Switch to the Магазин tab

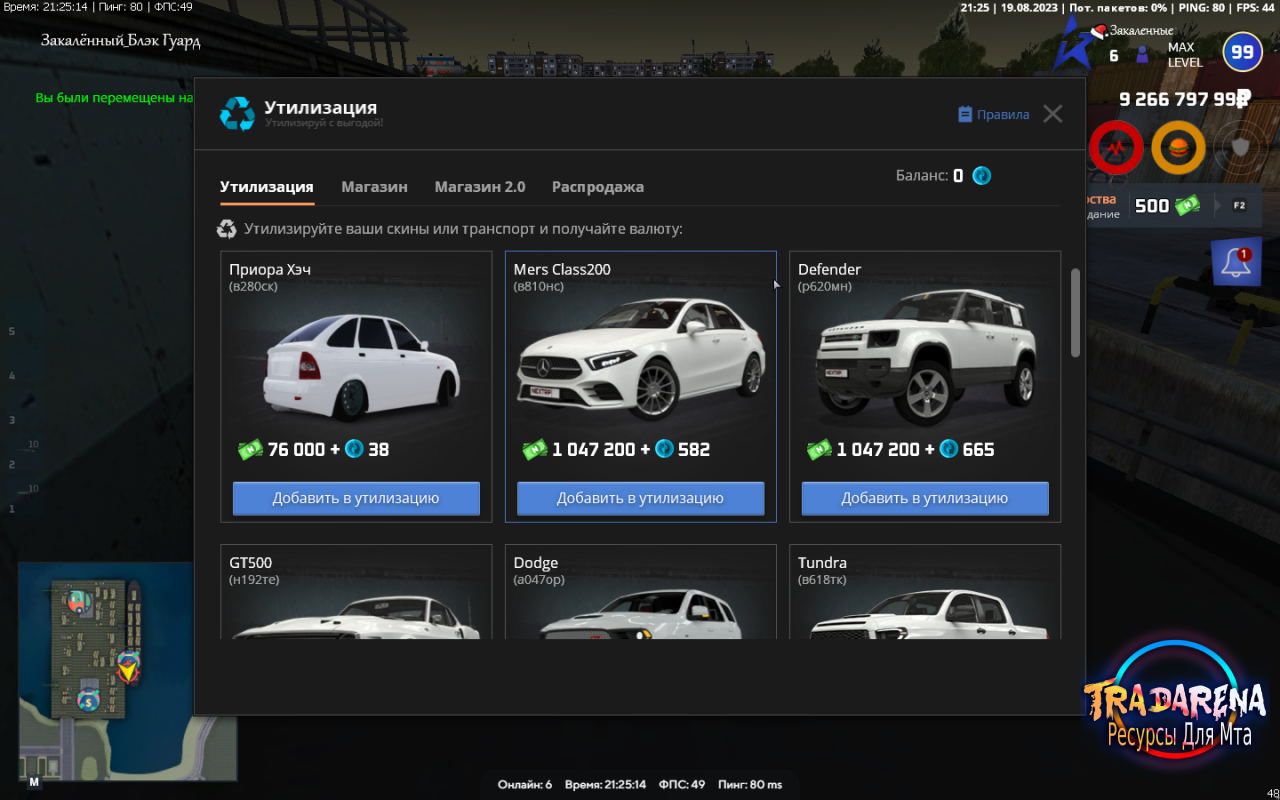(x=374, y=187)
